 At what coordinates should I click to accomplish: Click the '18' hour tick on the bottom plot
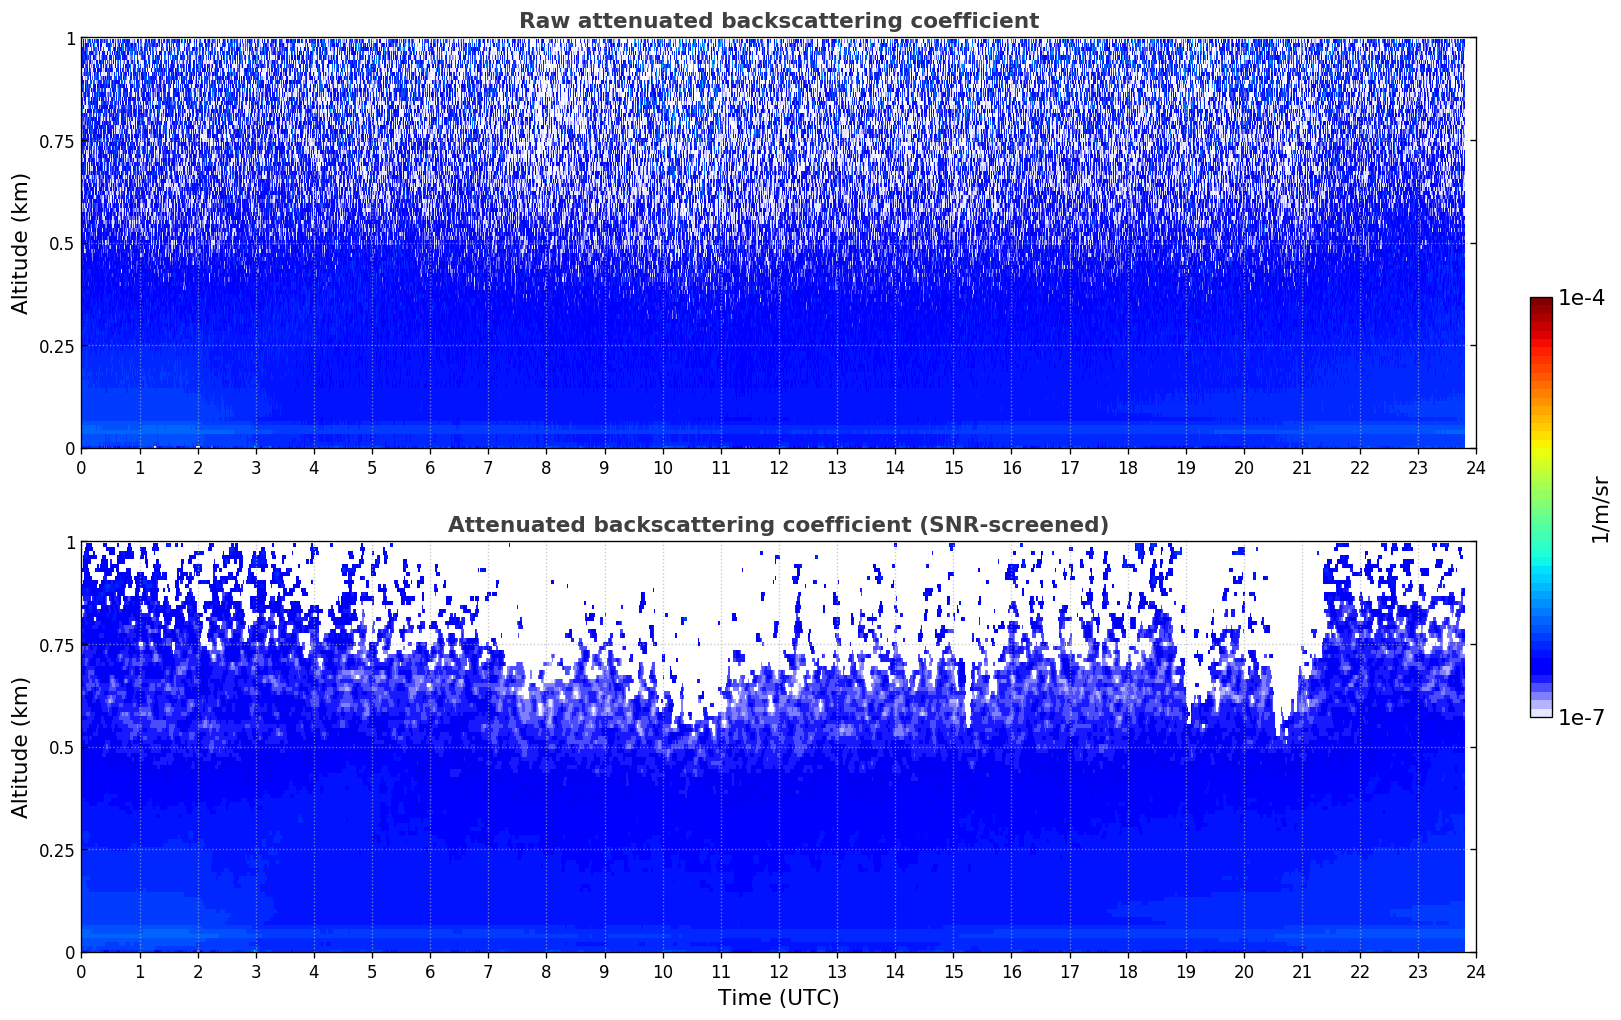point(1128,971)
